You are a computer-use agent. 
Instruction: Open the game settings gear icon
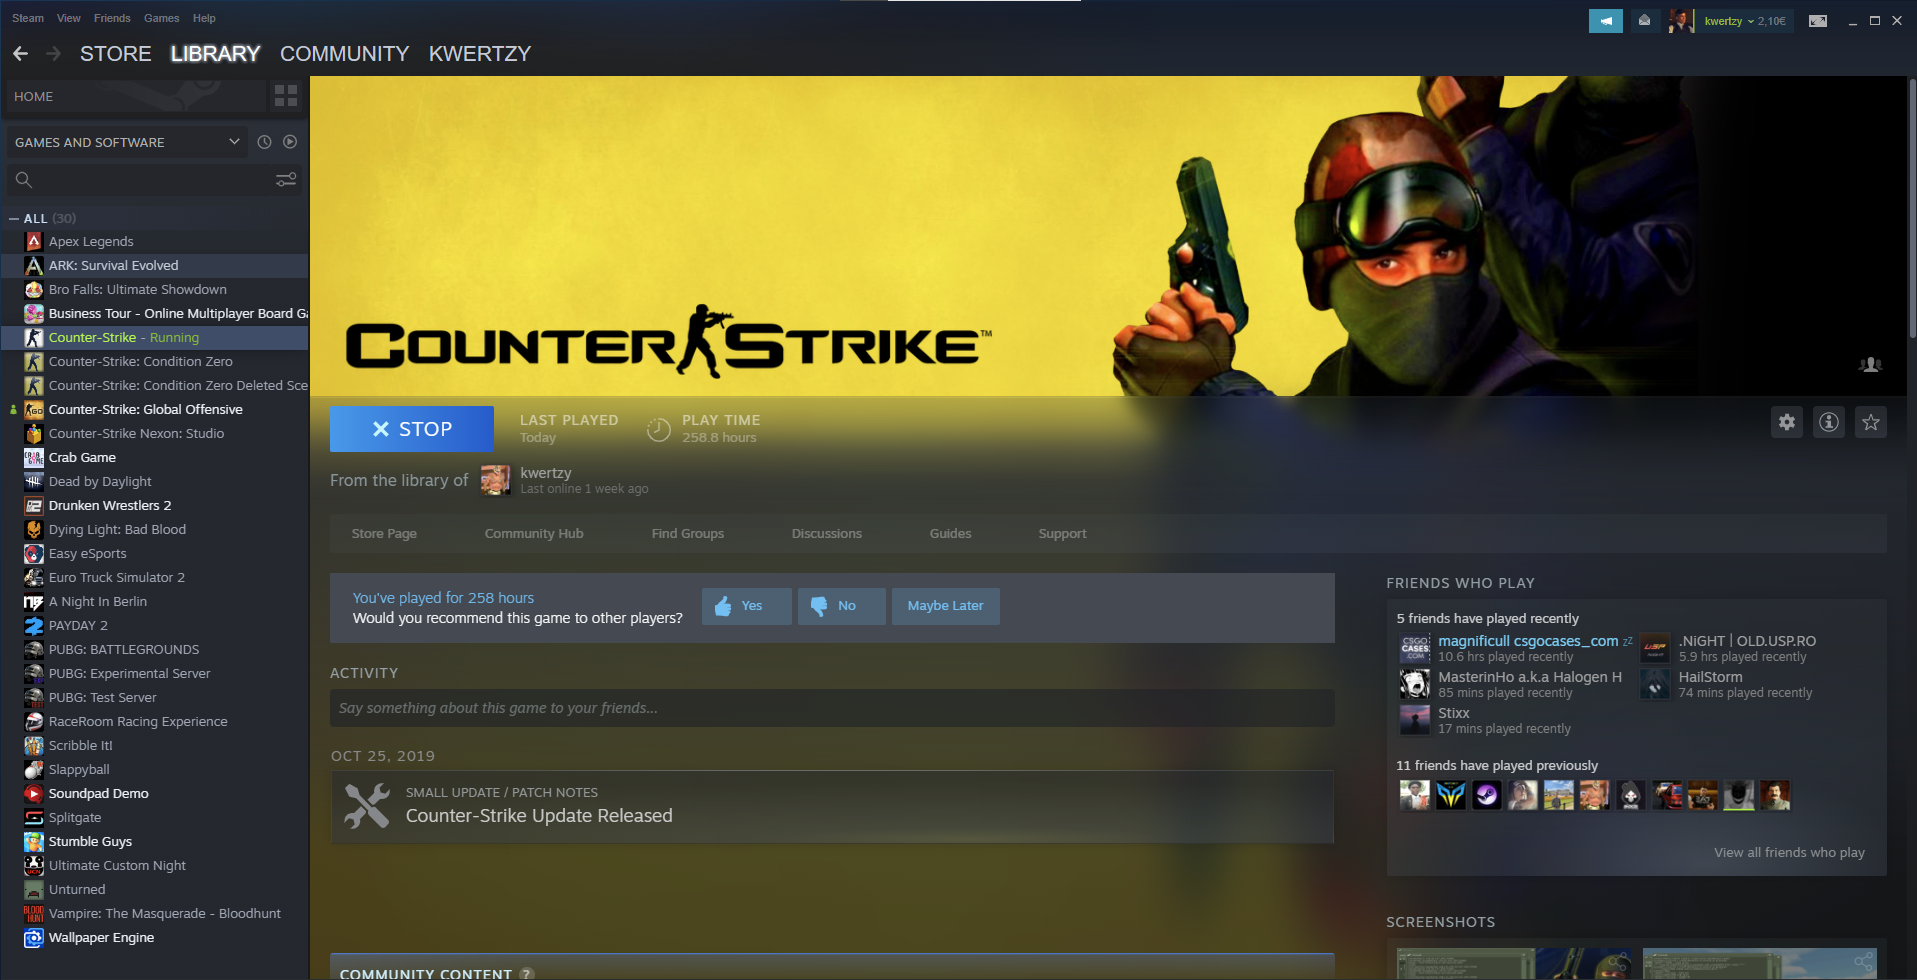(x=1786, y=422)
